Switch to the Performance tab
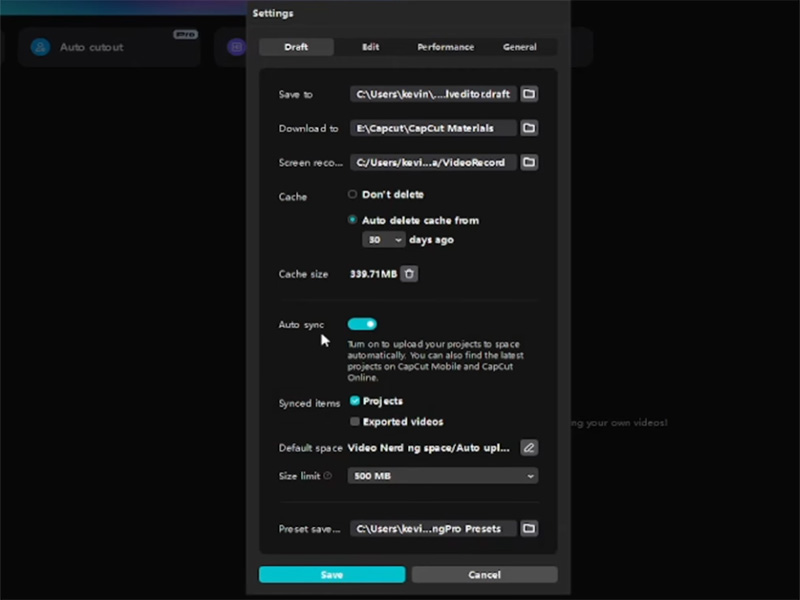 pos(446,46)
